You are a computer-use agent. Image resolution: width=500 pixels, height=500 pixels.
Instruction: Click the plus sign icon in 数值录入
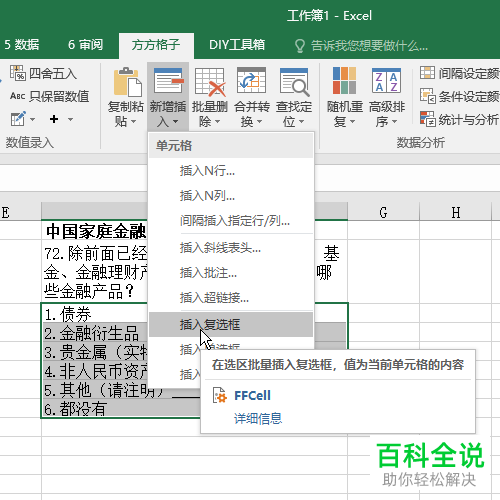tap(54, 119)
